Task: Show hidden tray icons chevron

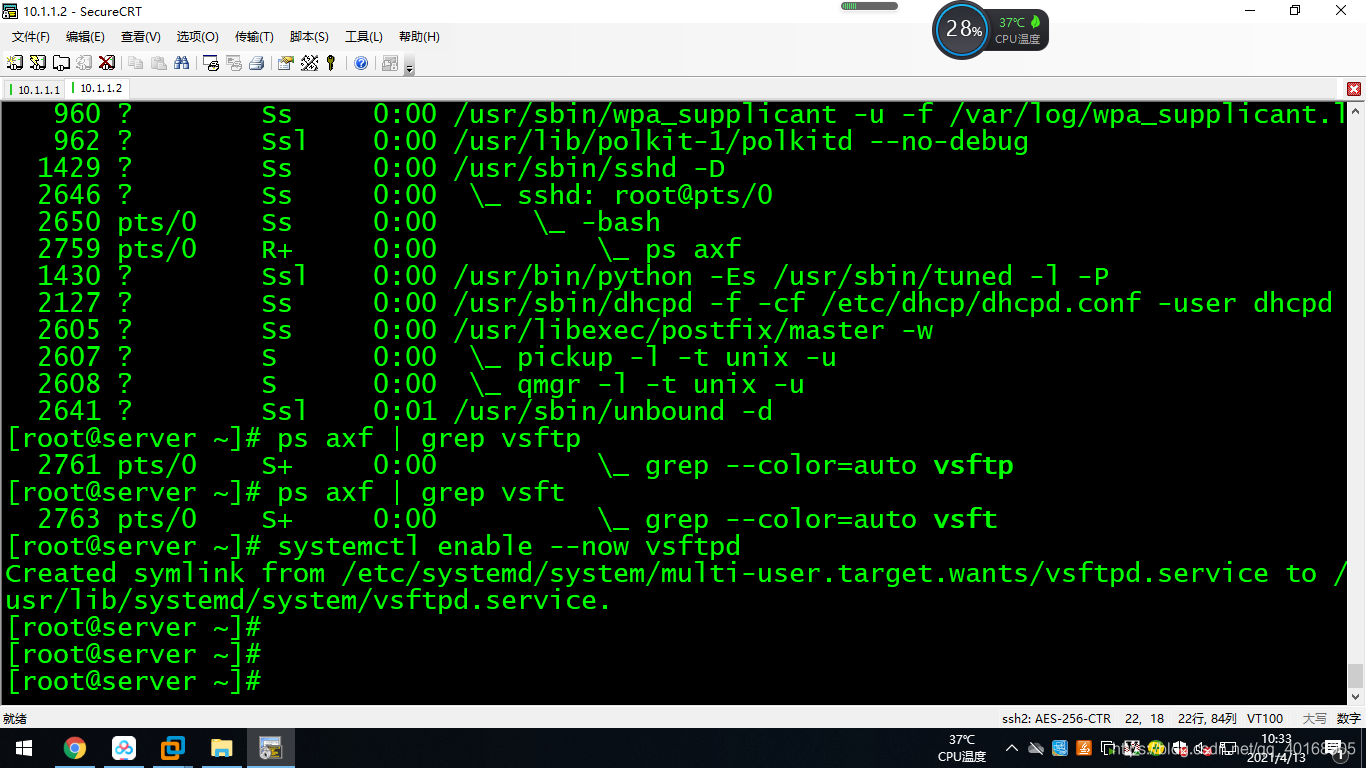Action: [1012, 748]
